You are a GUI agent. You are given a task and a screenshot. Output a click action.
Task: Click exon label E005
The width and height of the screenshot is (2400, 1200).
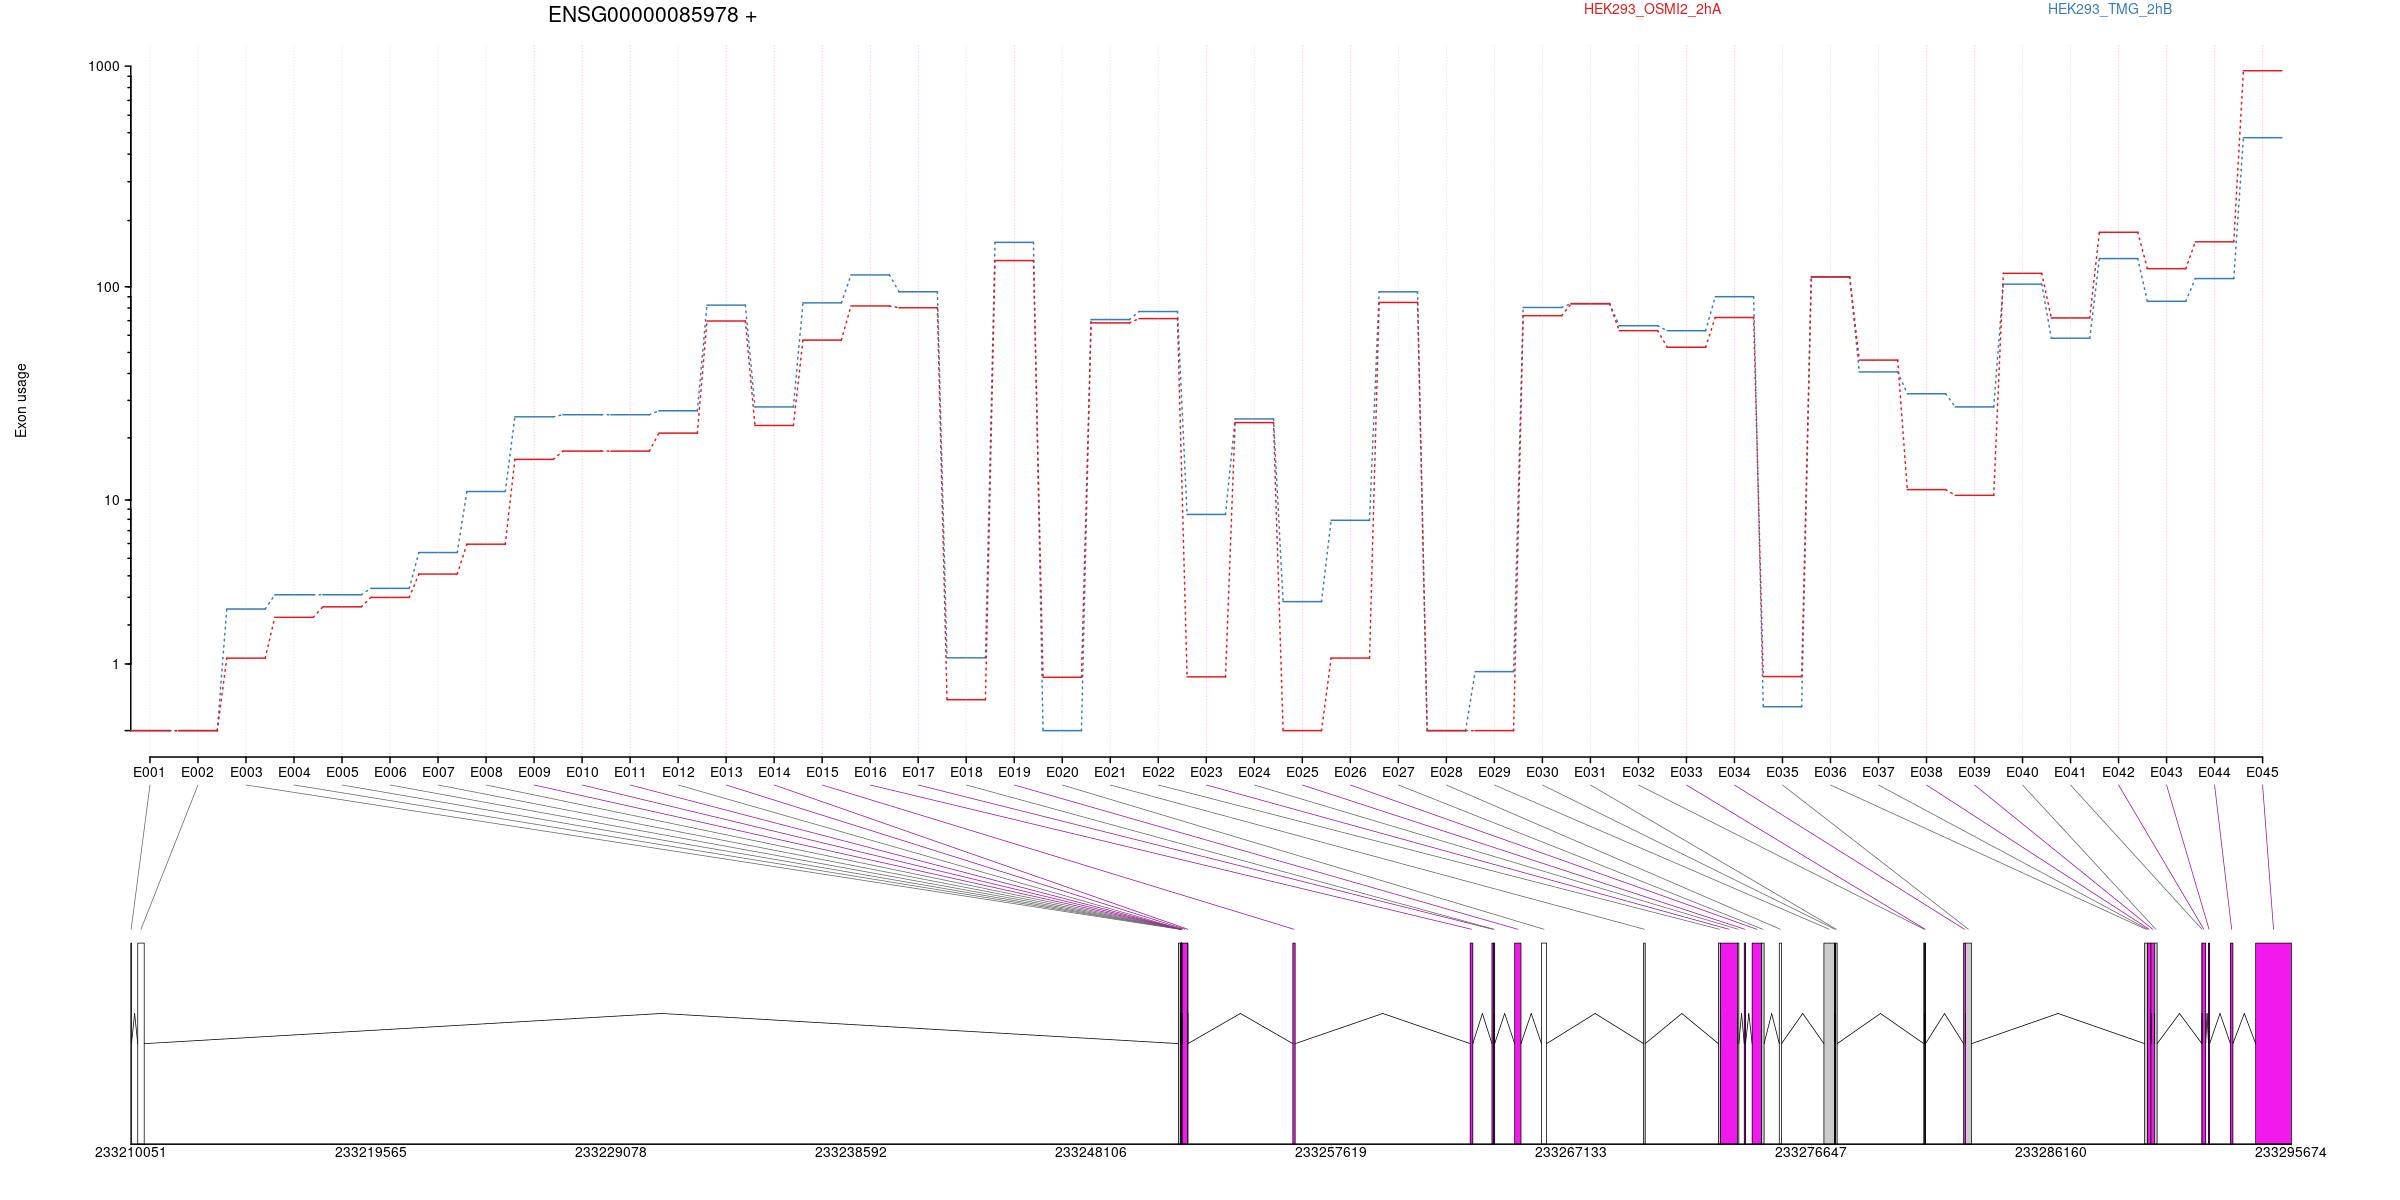(x=342, y=772)
